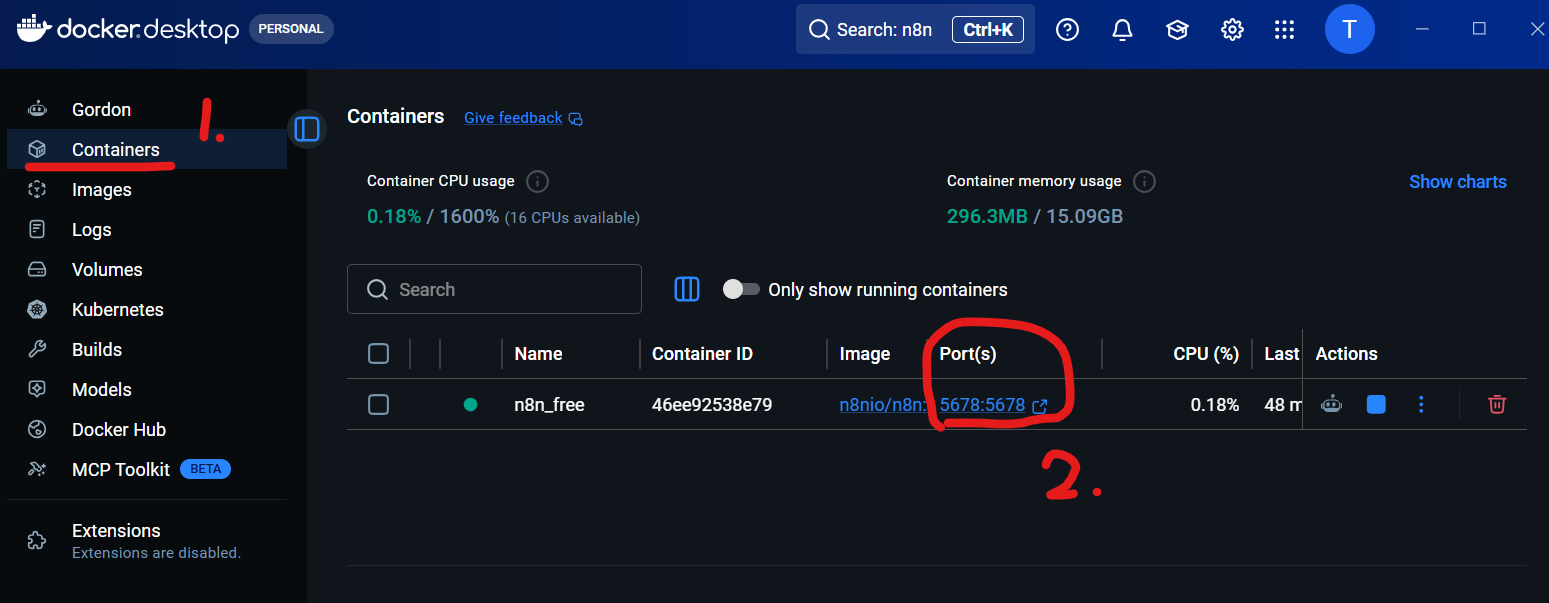Sort by the Name column header

click(538, 354)
